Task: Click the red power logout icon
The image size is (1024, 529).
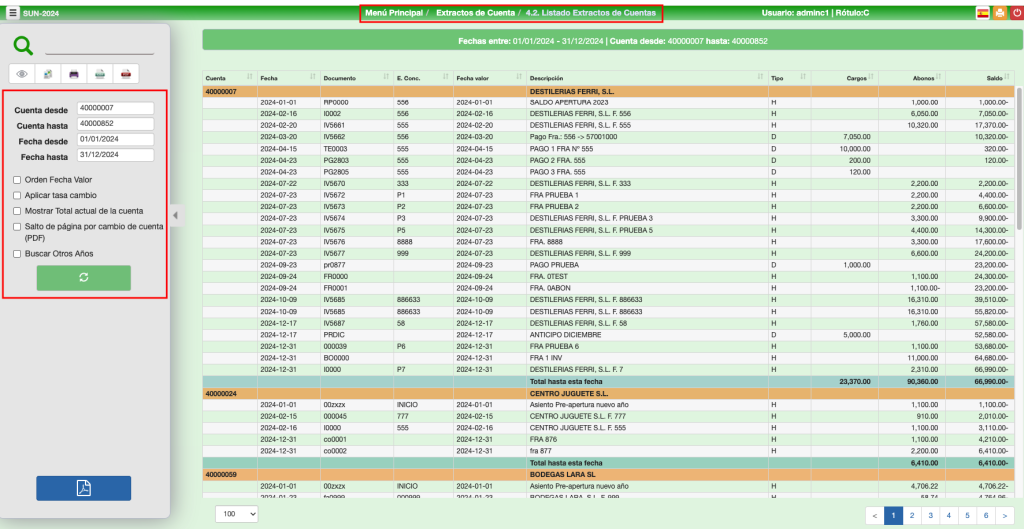Action: click(x=1016, y=13)
